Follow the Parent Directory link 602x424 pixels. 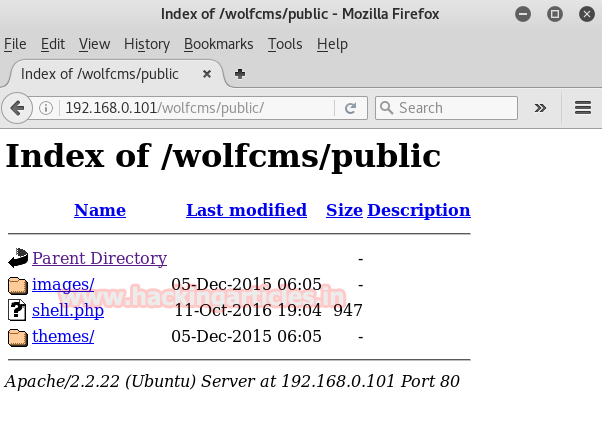(x=99, y=258)
